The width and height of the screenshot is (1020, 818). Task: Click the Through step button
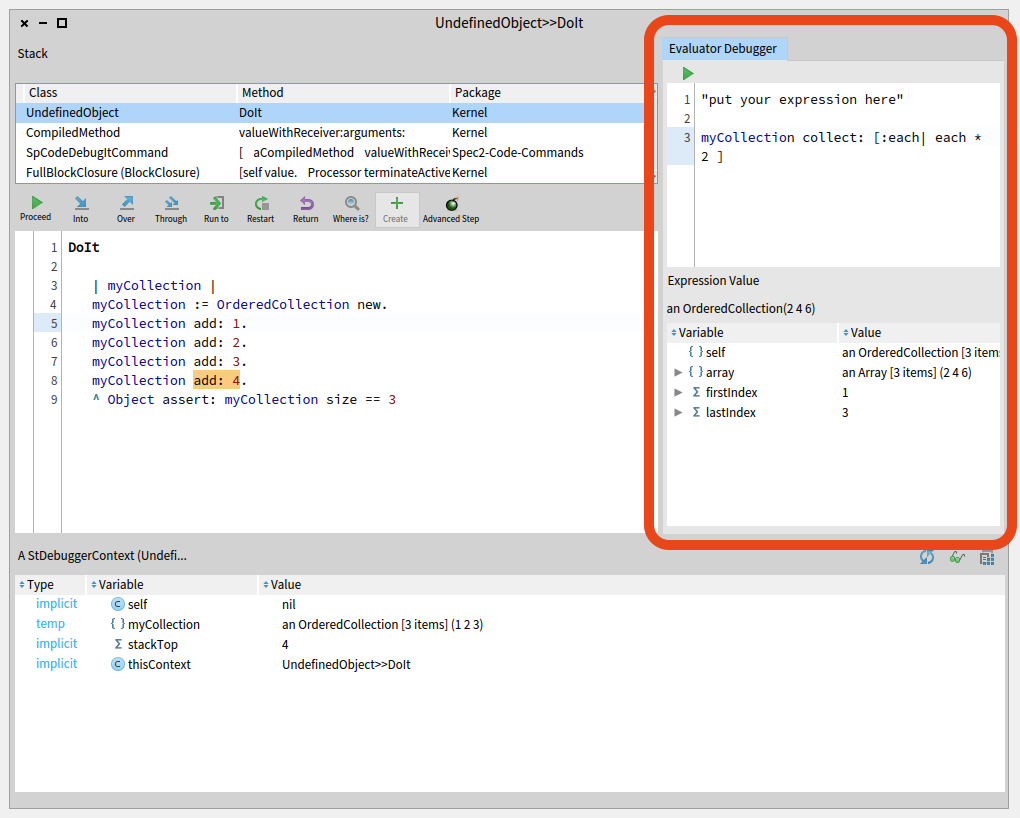(170, 208)
